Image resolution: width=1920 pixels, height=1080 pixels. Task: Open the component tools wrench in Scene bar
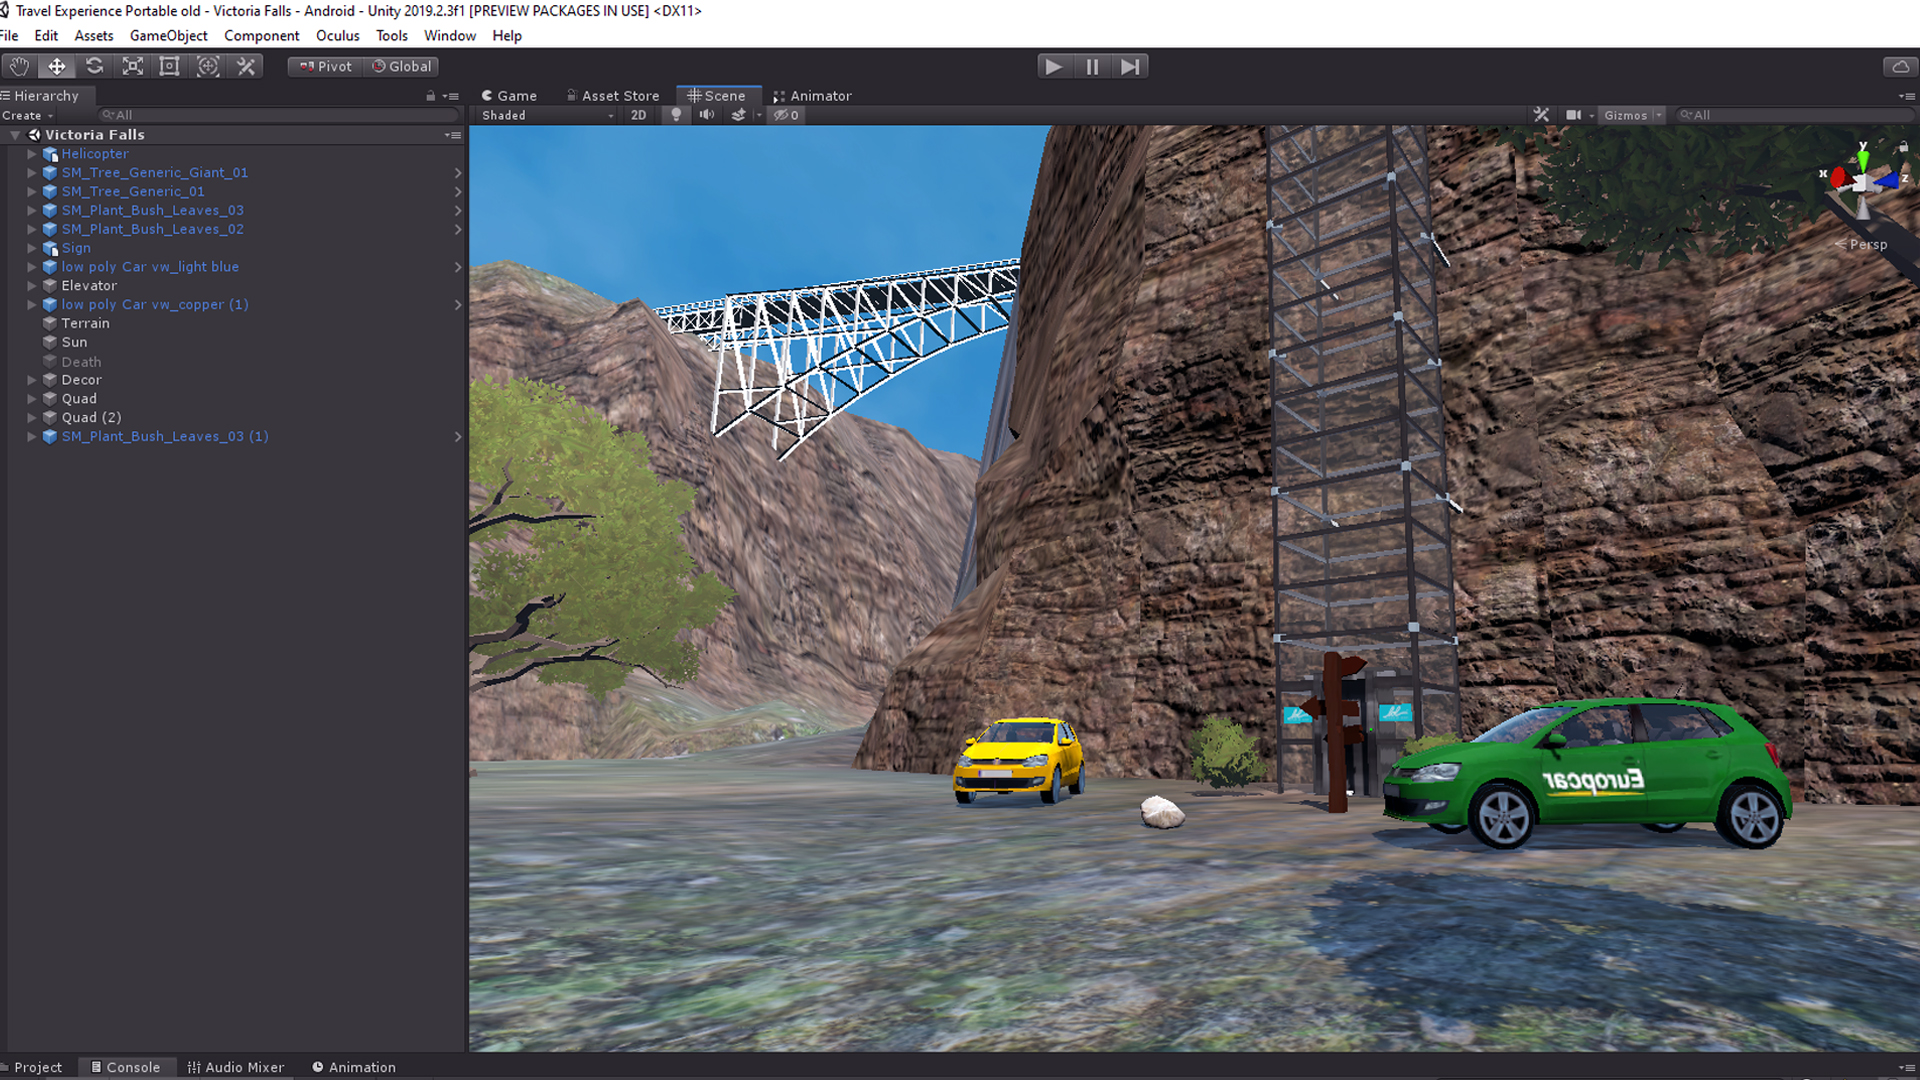[x=1541, y=115]
